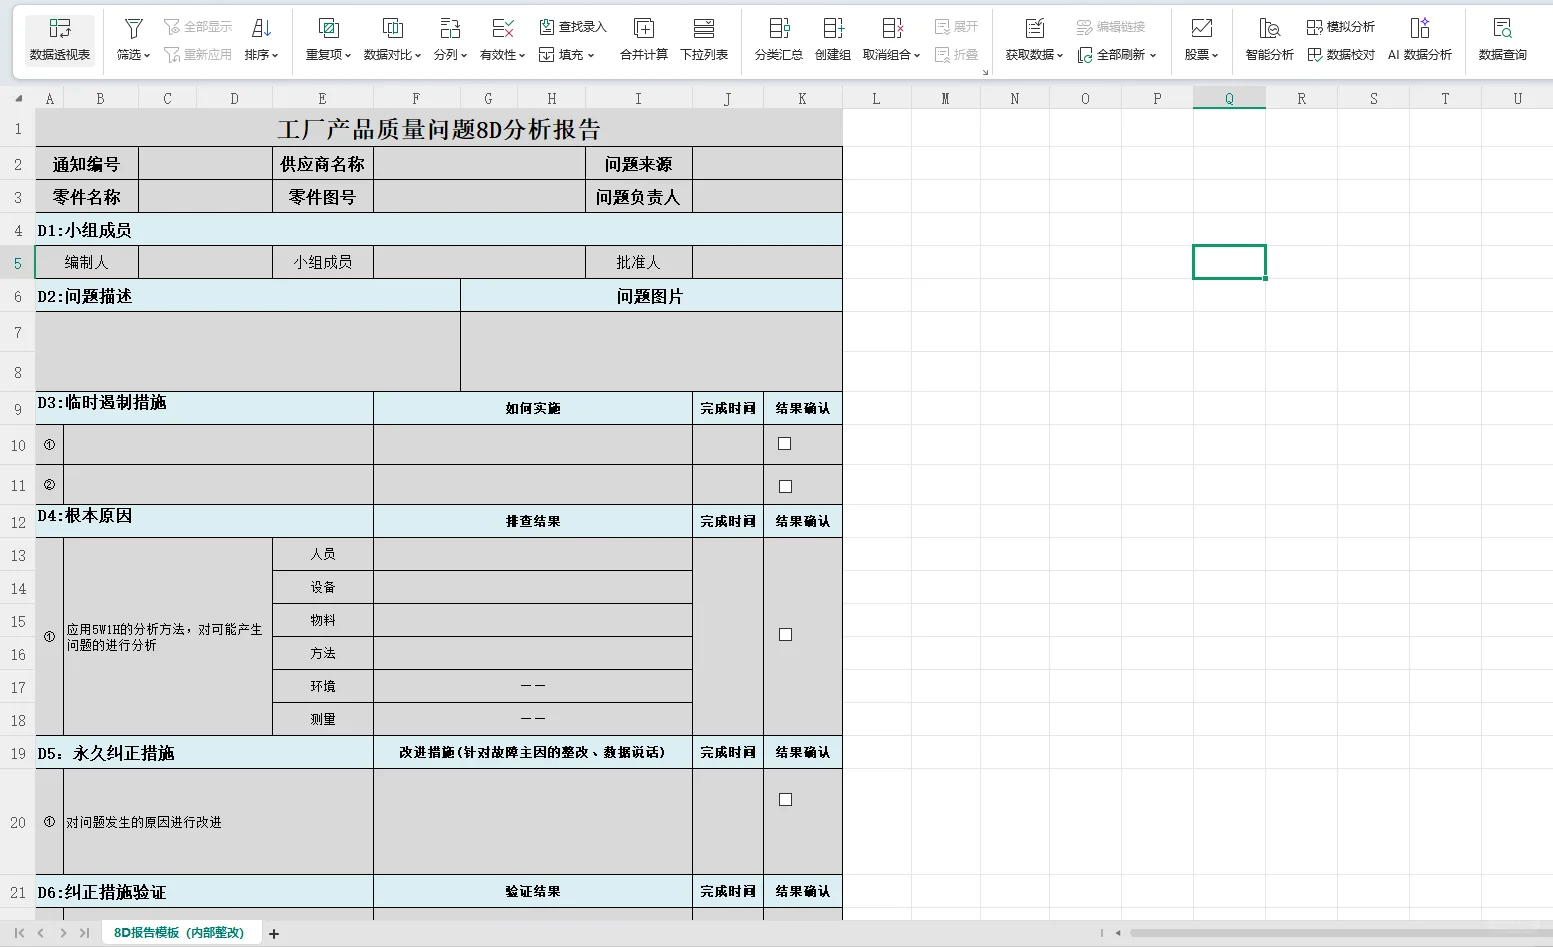
Task: Click the 批准人 cell
Action: click(x=638, y=262)
